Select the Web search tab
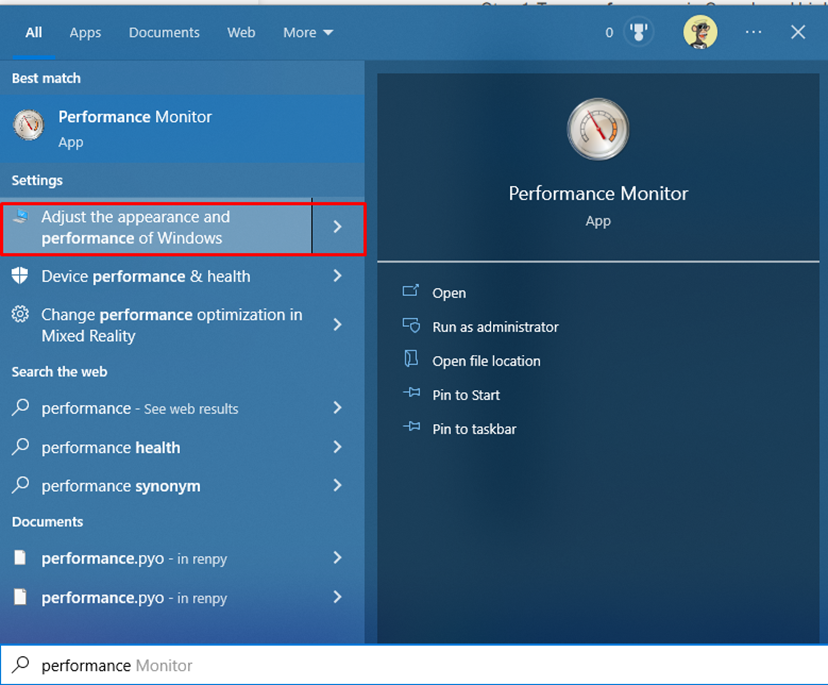 point(241,33)
